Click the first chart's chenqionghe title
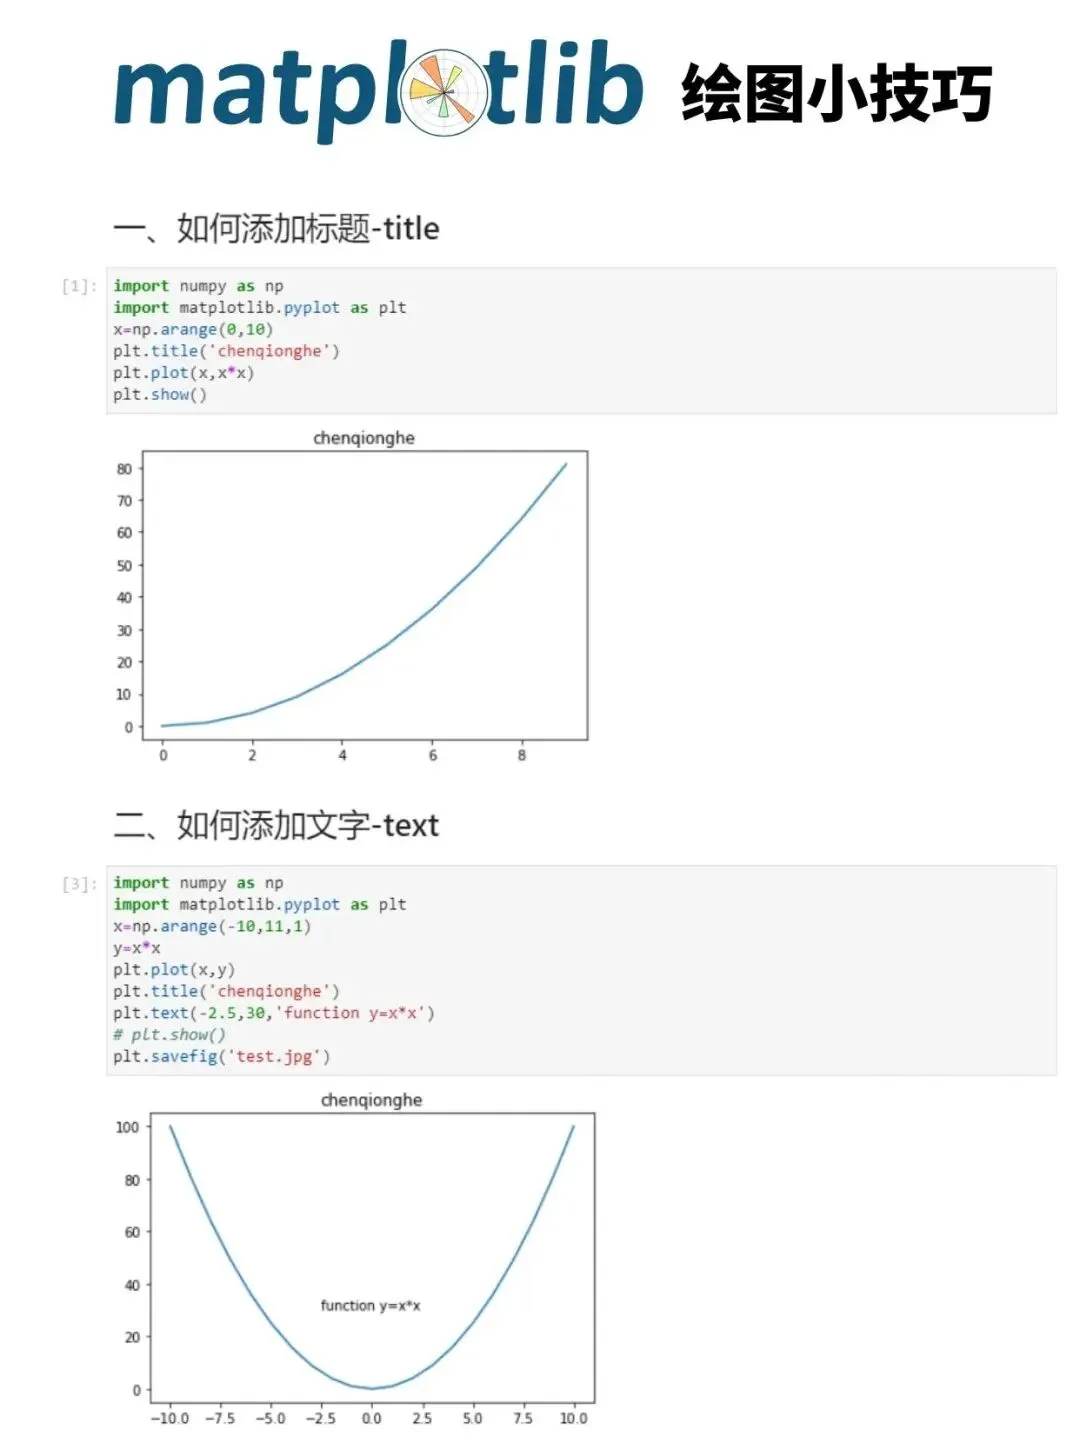This screenshot has width=1080, height=1443. pos(364,438)
